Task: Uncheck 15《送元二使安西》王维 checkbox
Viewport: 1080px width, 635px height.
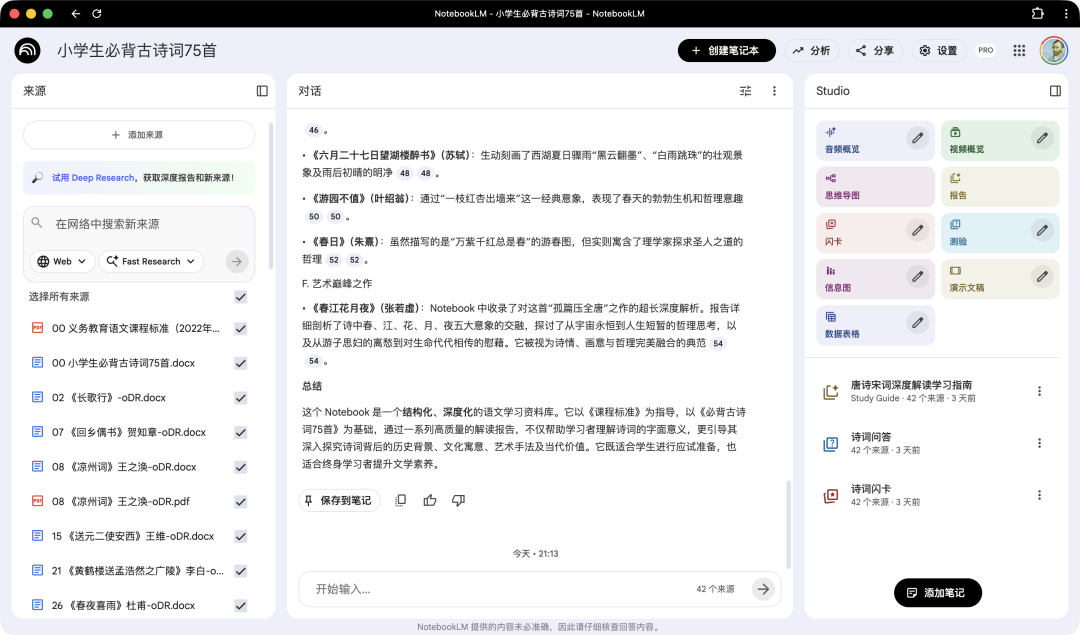Action: click(240, 536)
